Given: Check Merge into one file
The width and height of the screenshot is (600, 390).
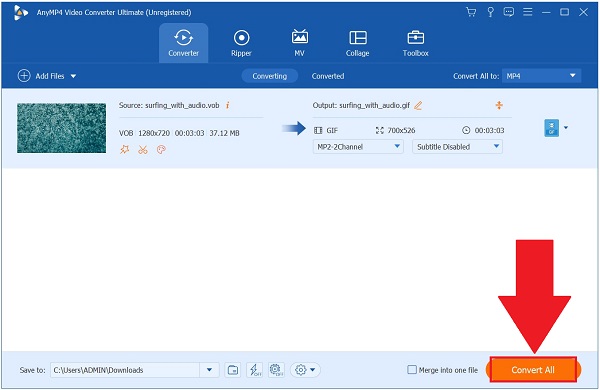Looking at the screenshot, I should (x=412, y=370).
